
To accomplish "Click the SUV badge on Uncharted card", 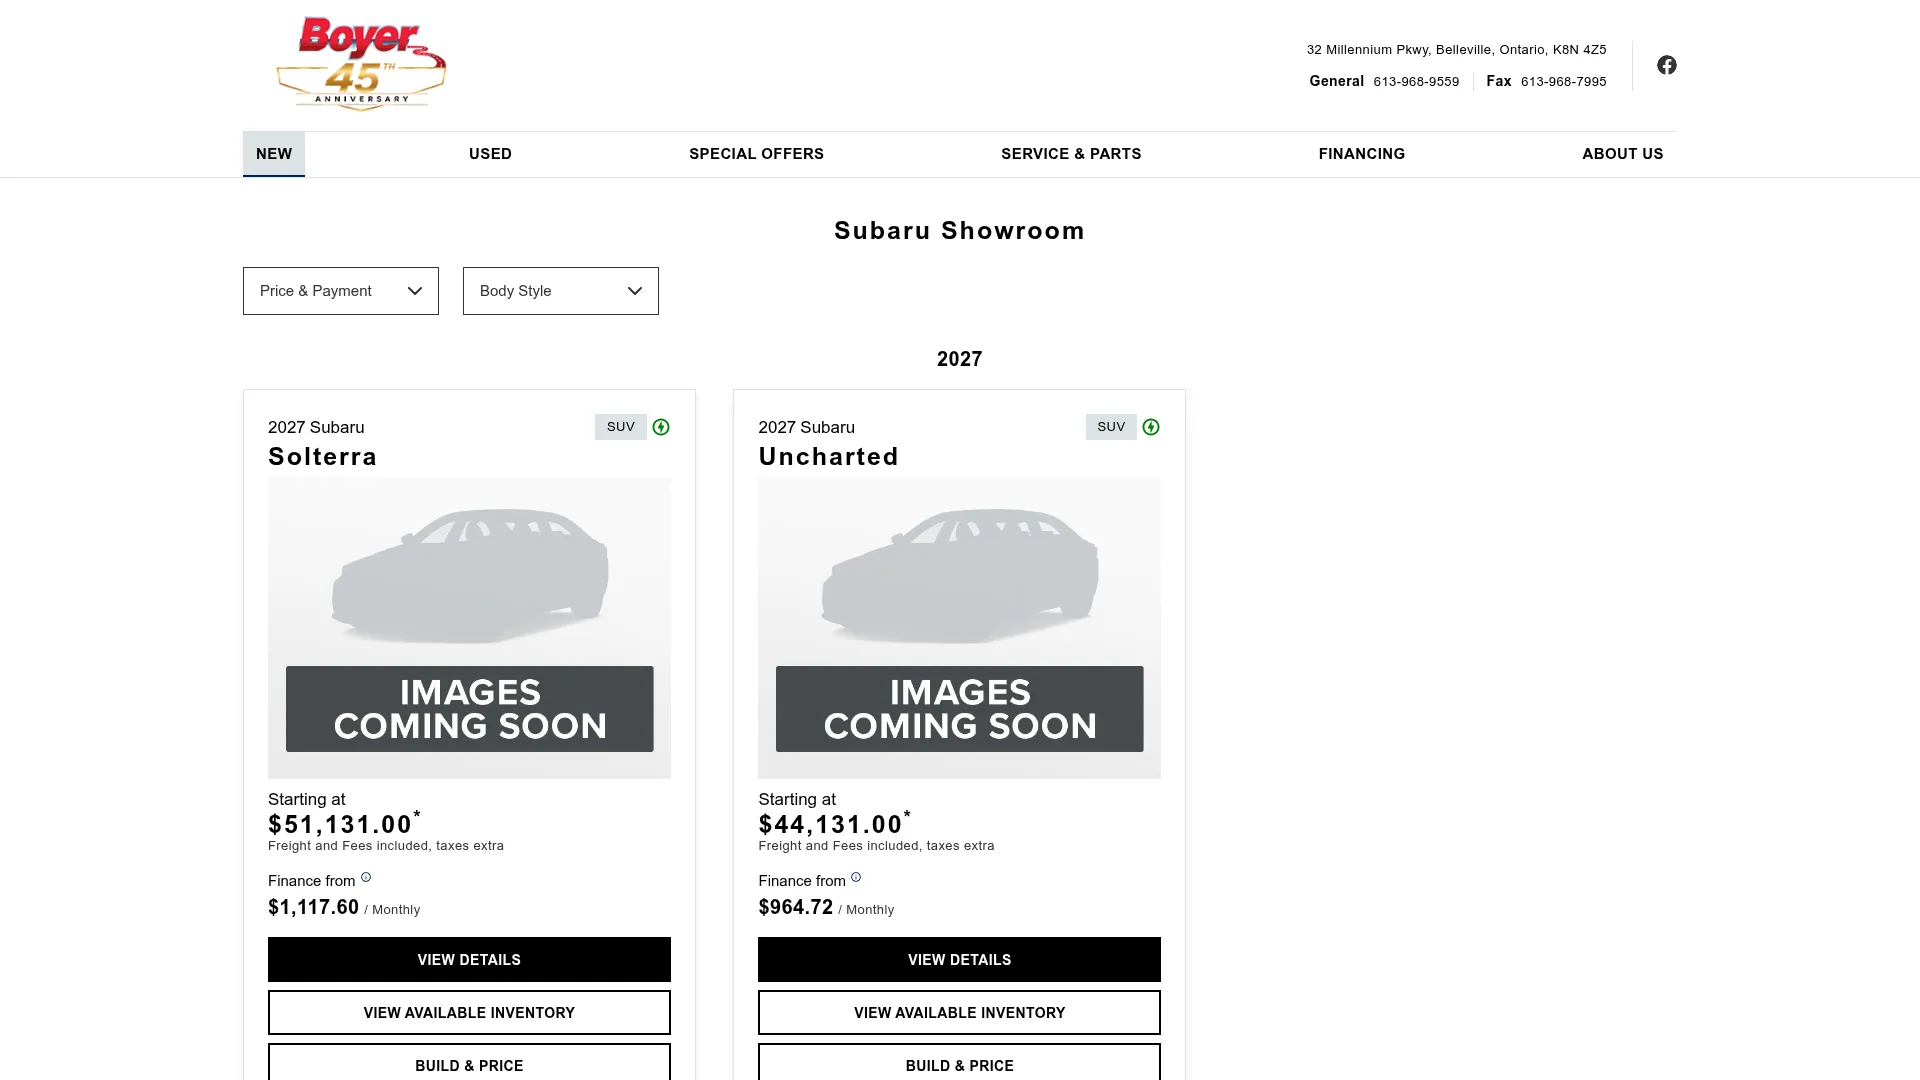I will coord(1111,427).
